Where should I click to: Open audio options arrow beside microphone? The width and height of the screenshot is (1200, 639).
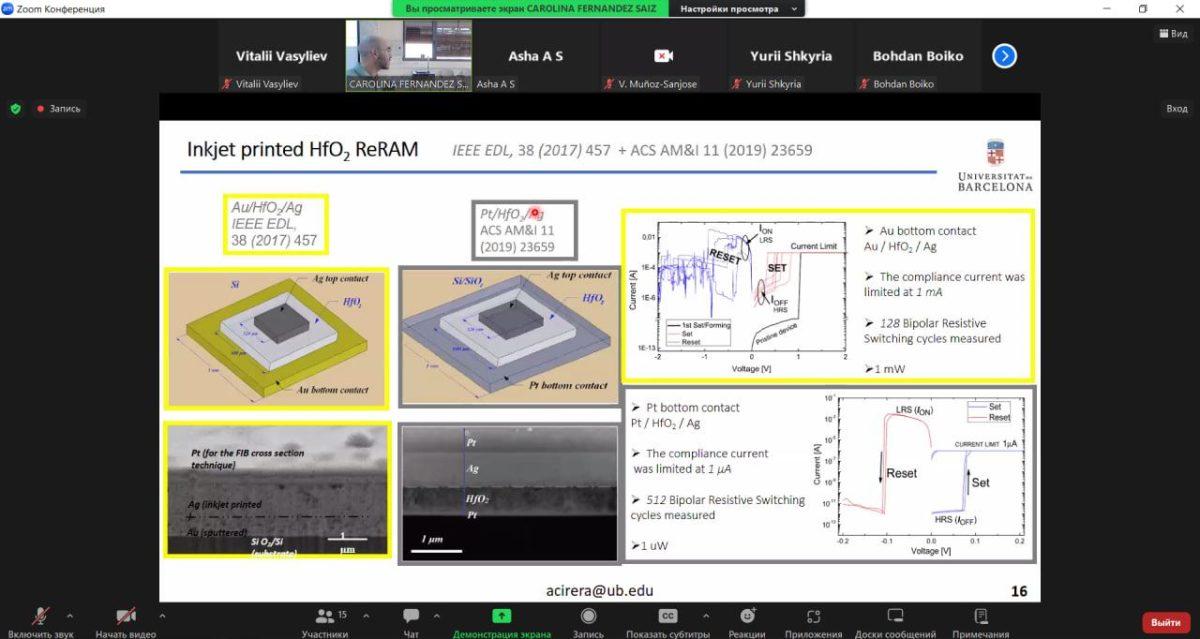[69, 615]
